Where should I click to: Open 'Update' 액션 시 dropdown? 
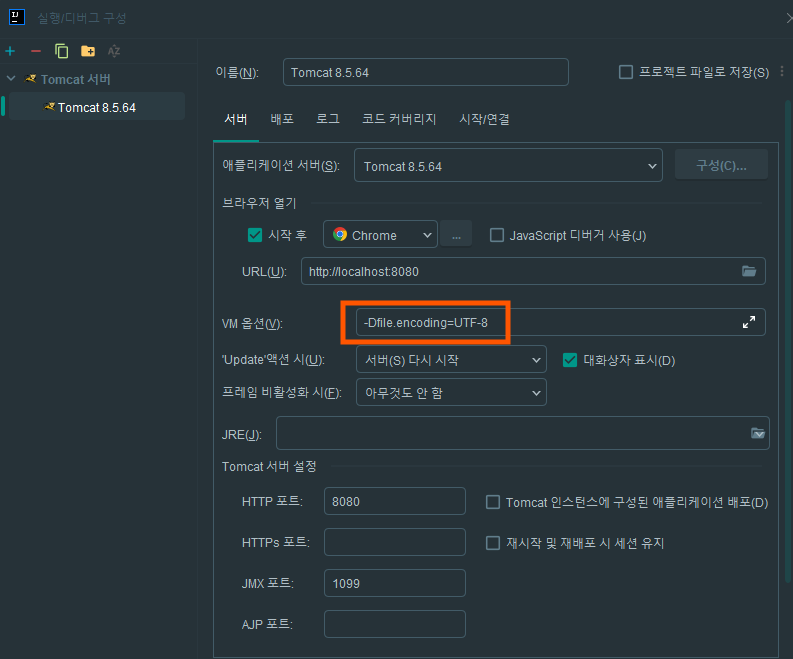[451, 360]
